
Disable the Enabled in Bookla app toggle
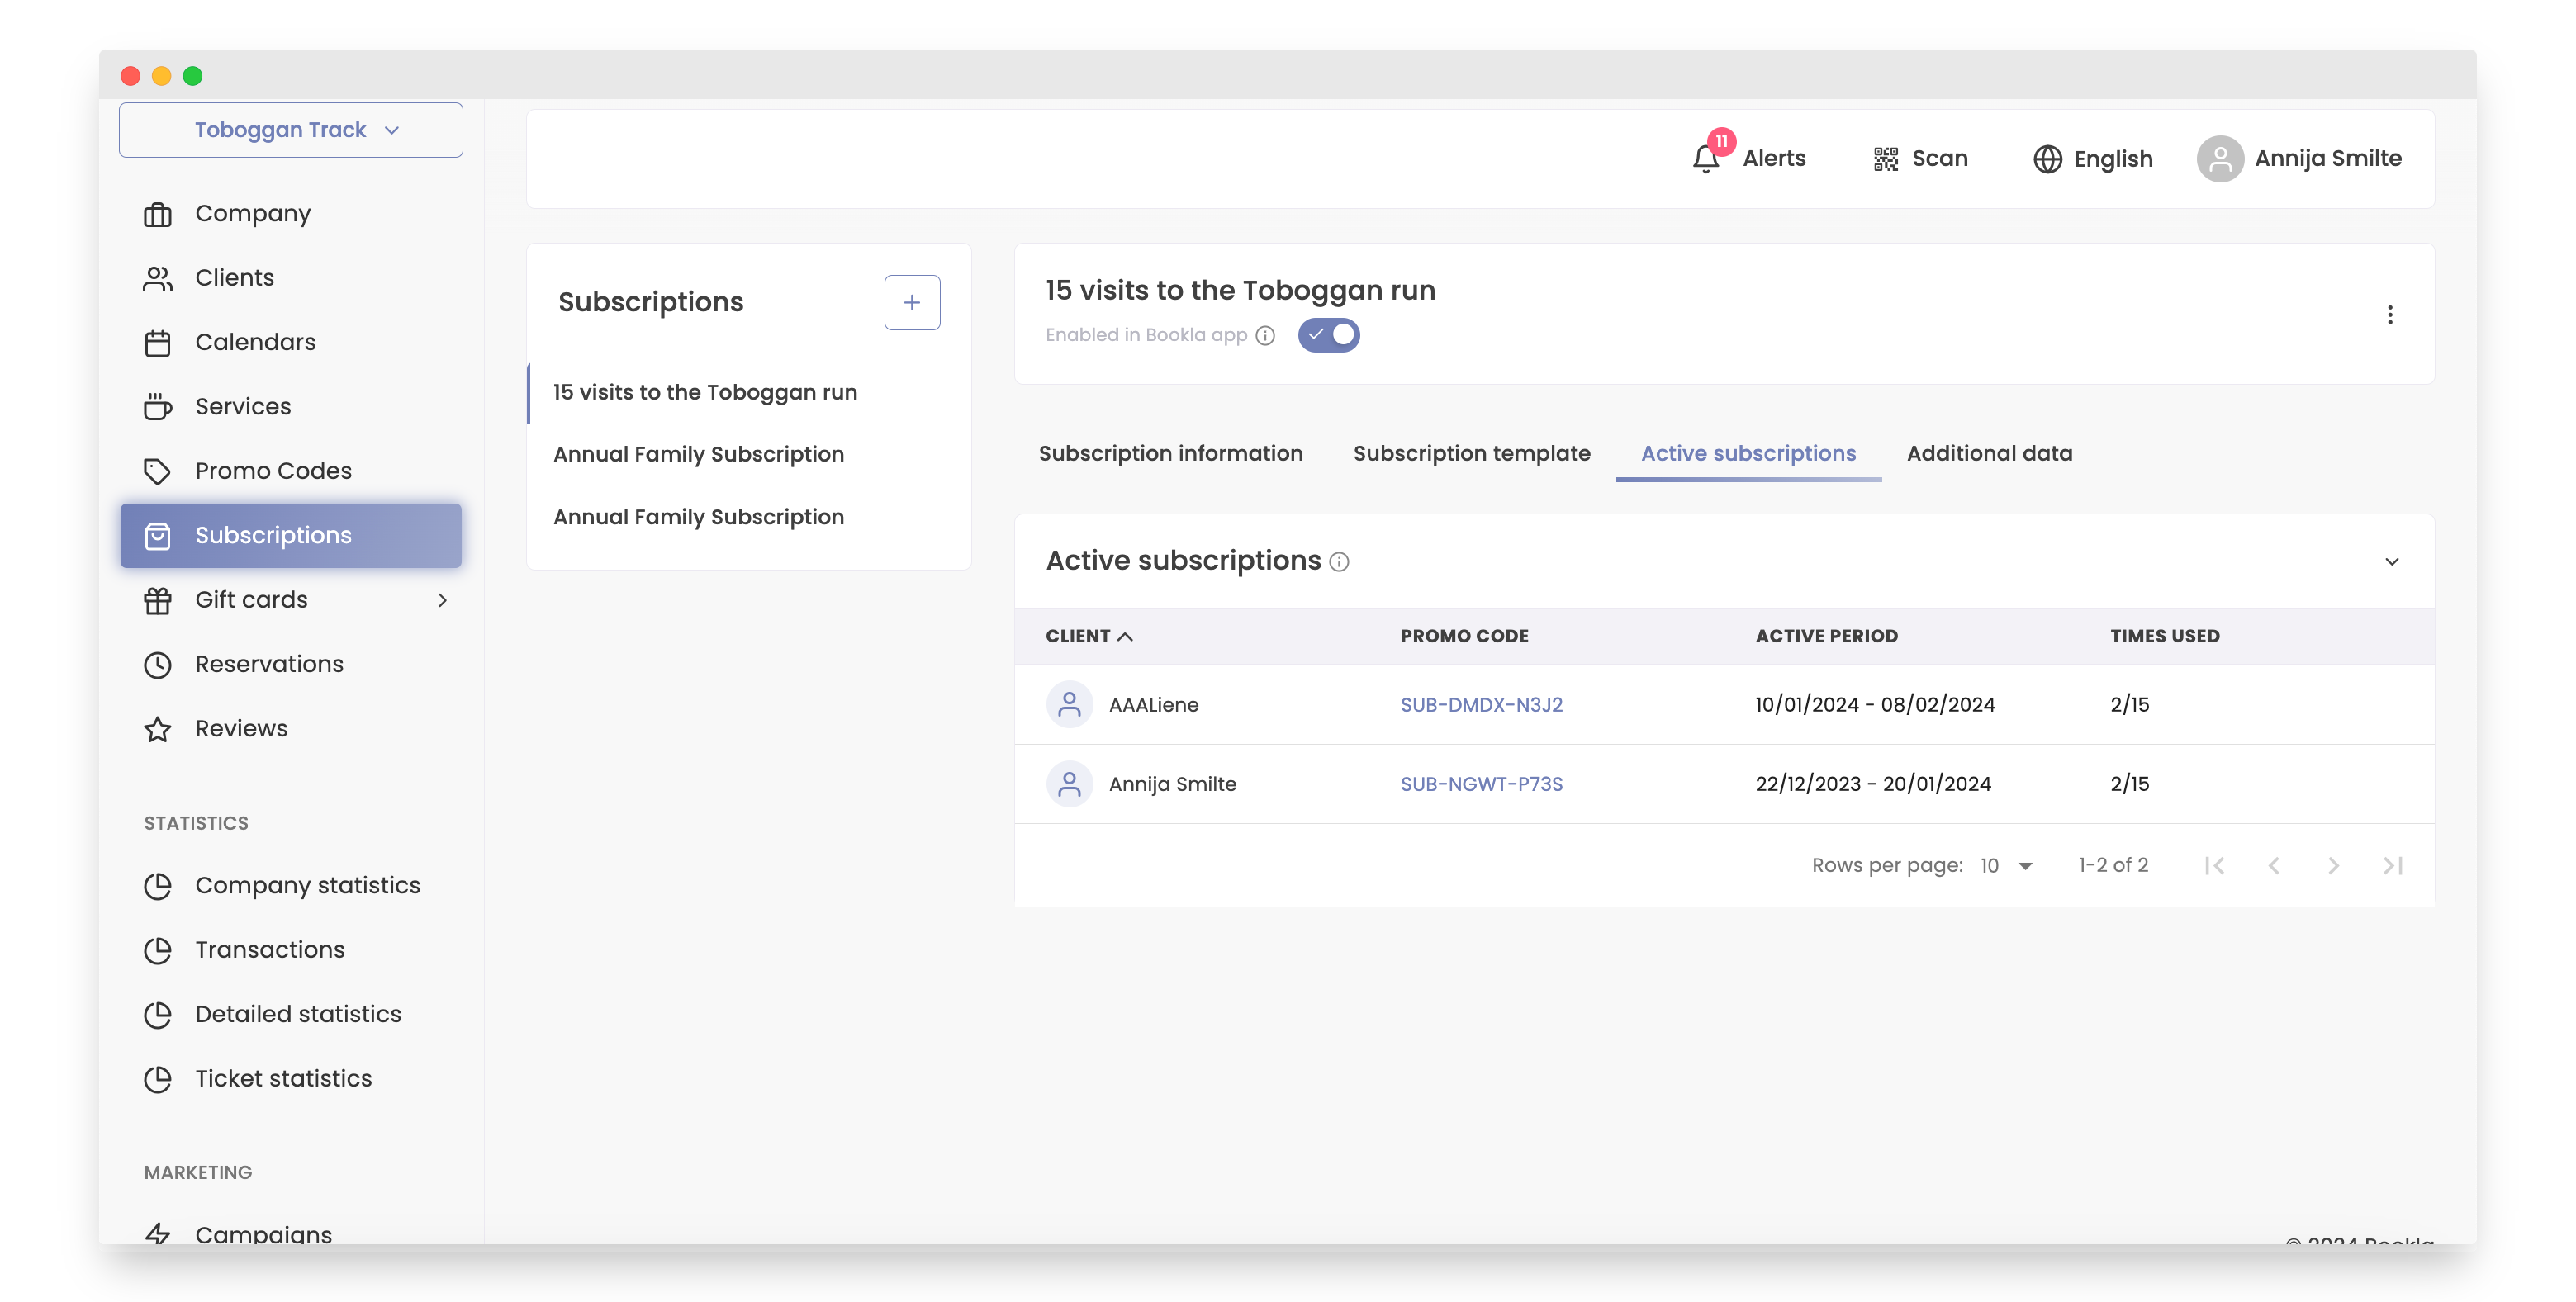[1328, 335]
